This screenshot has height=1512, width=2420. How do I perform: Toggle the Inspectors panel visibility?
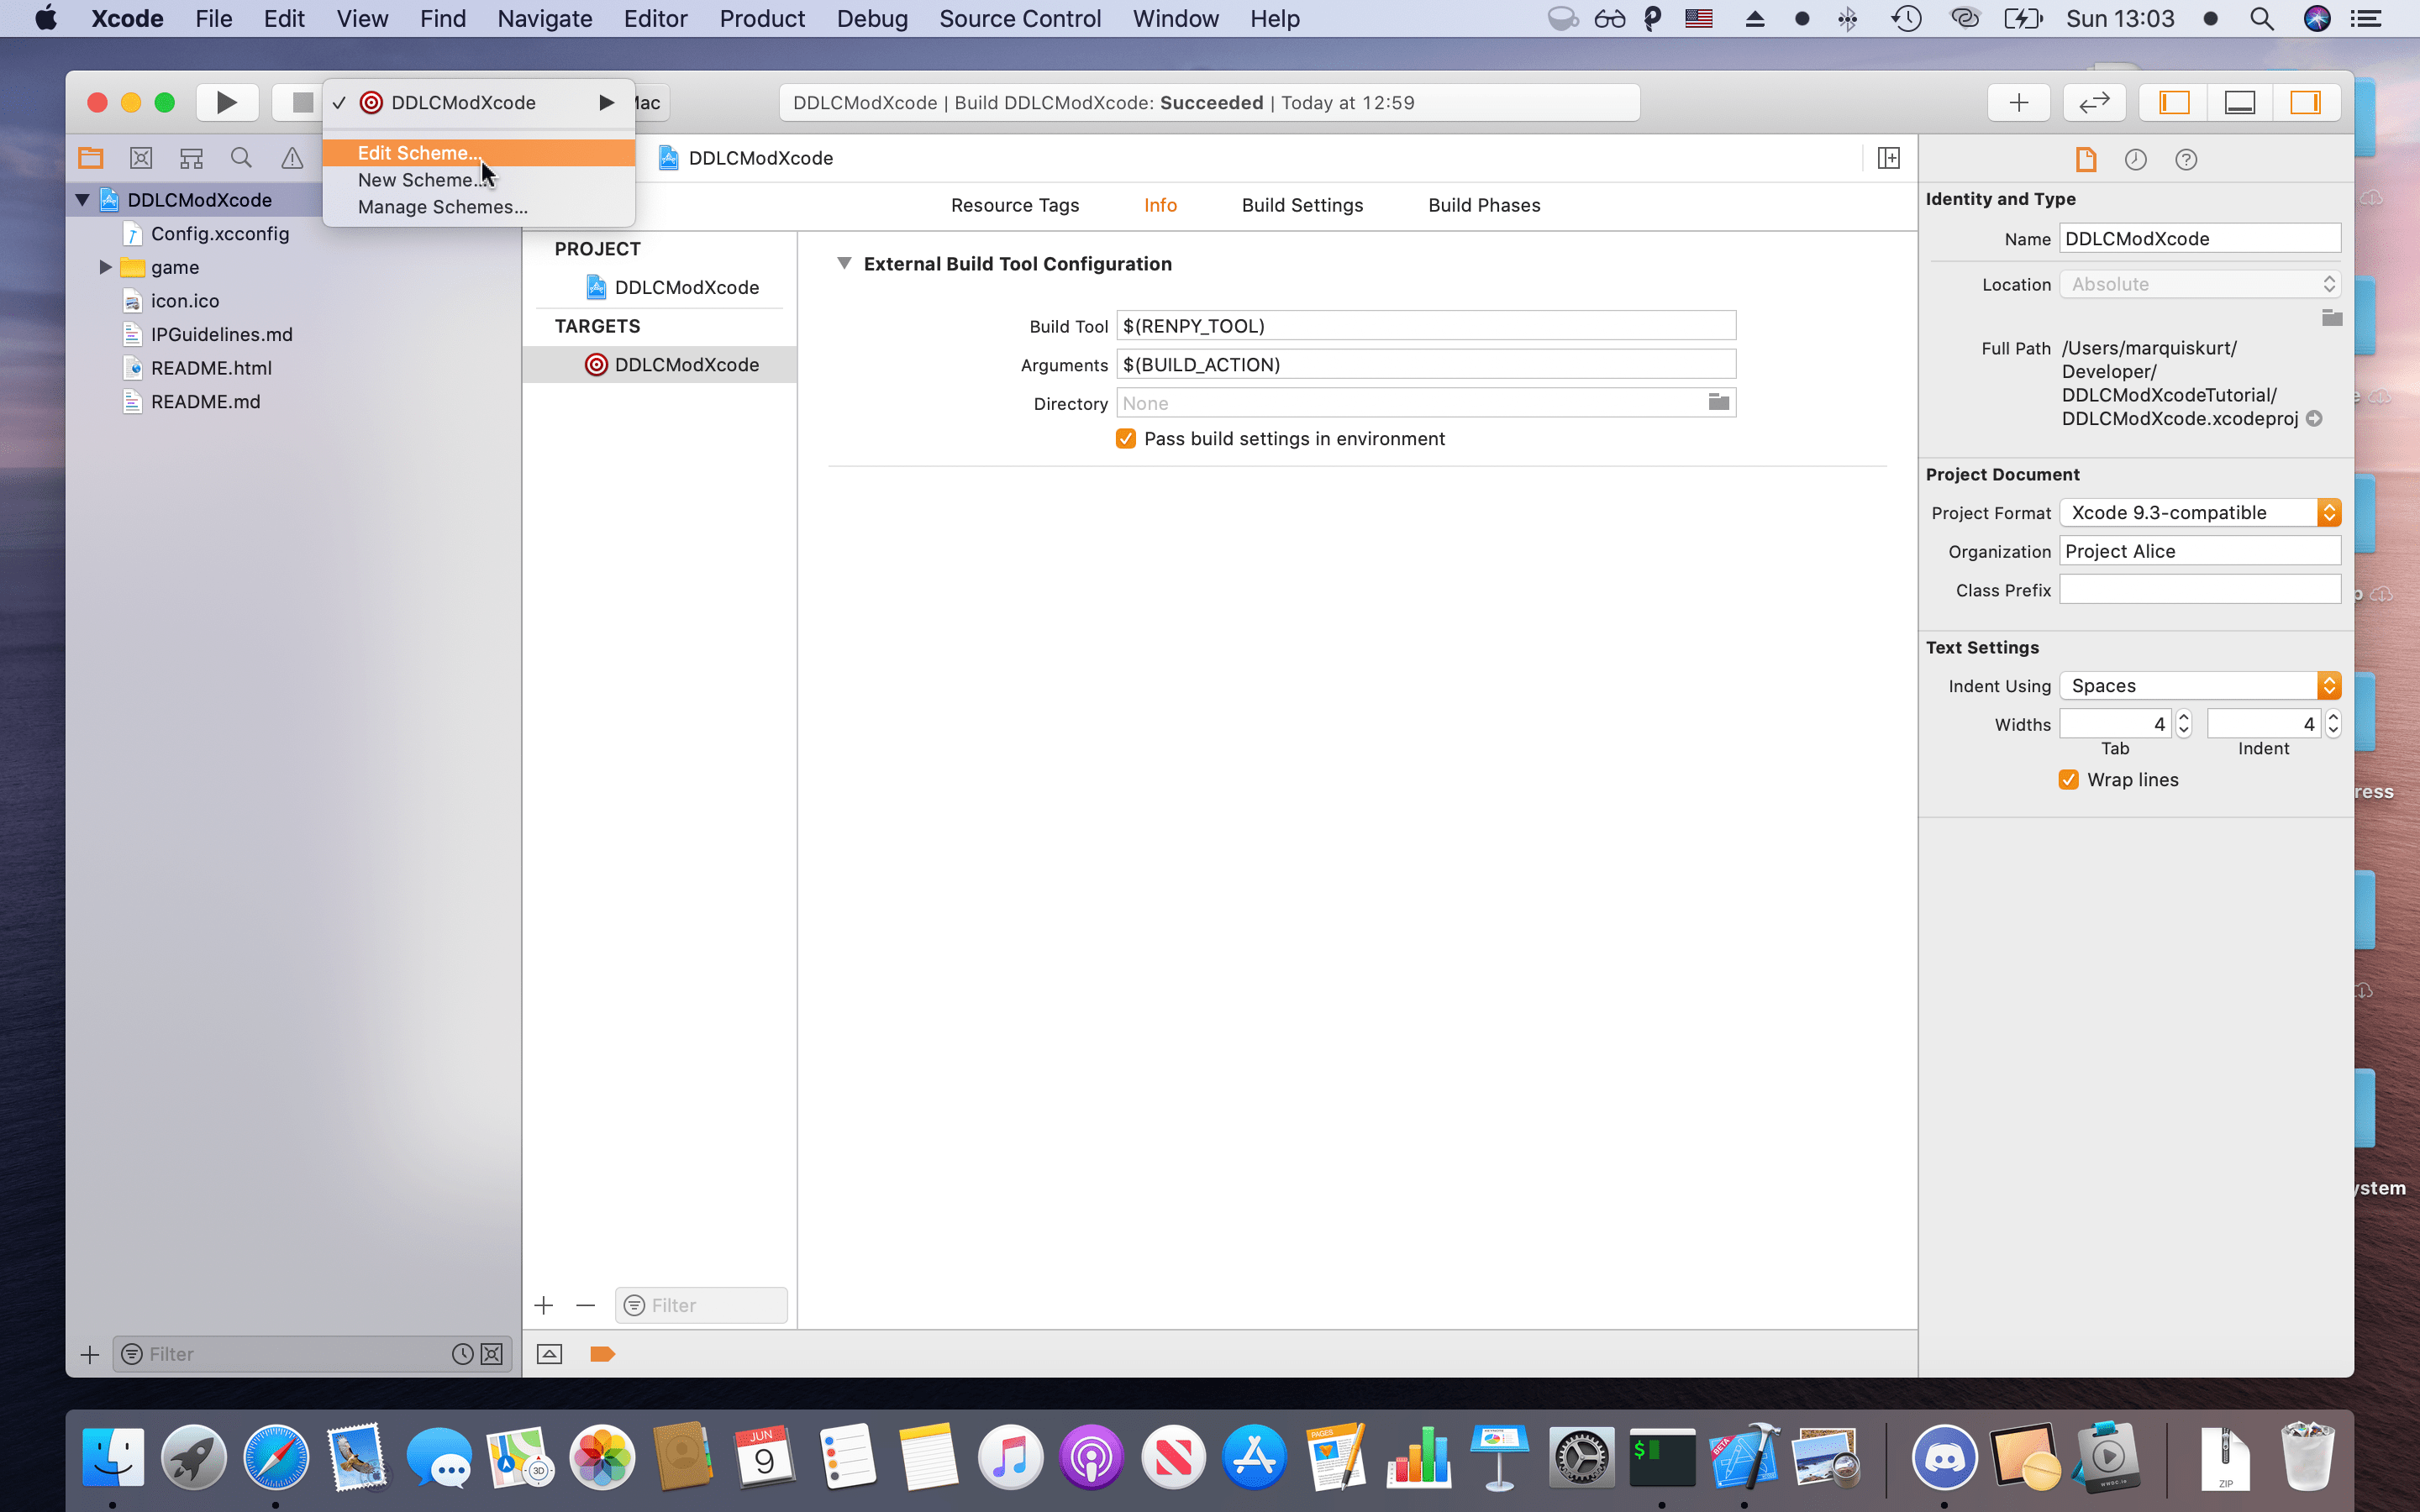pos(2306,102)
